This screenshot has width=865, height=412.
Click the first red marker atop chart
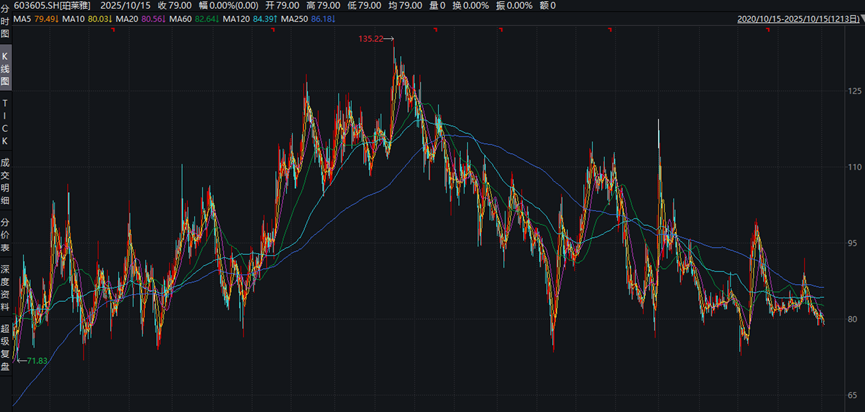click(111, 30)
